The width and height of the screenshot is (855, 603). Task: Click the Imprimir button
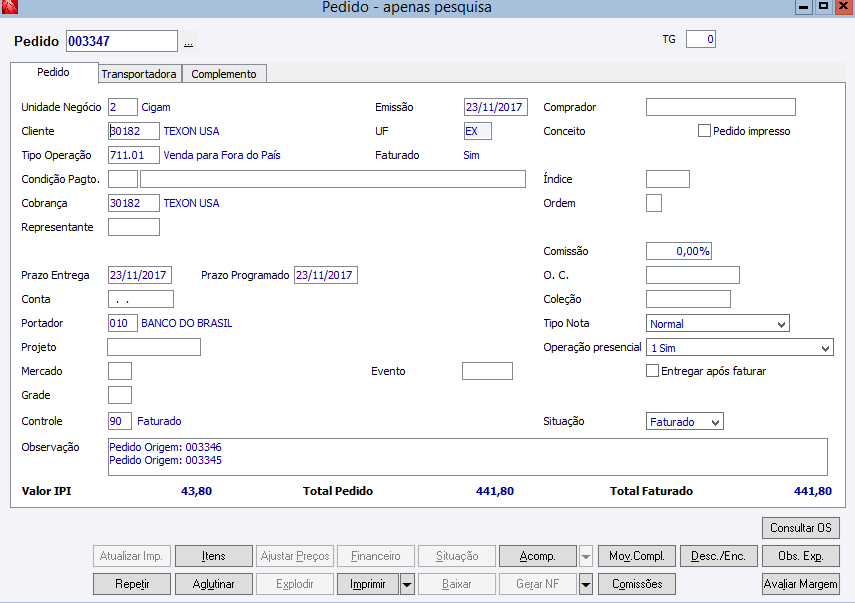pos(368,584)
